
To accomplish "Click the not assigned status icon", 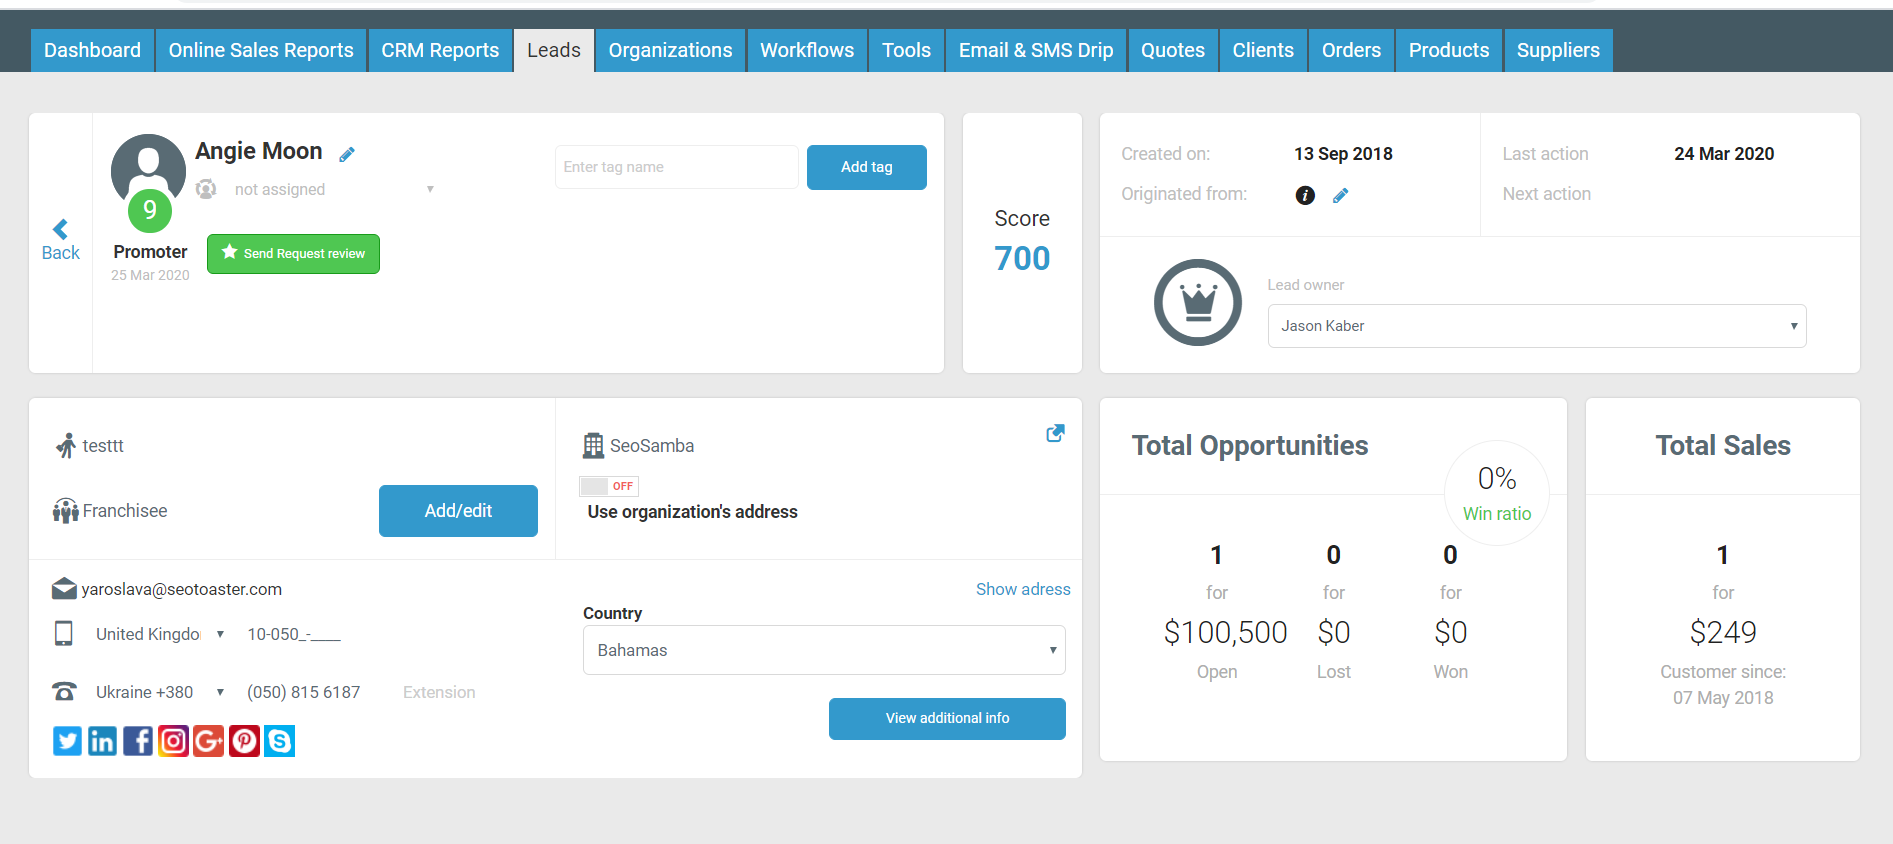I will point(206,189).
